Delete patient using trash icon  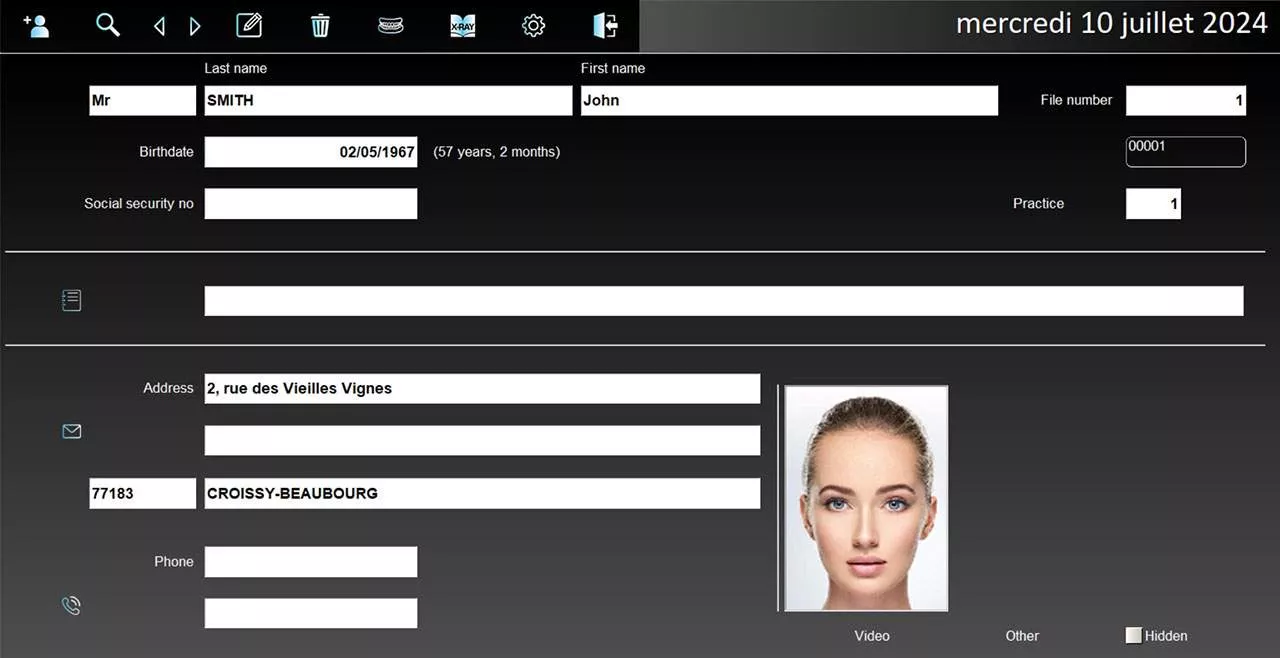click(320, 26)
